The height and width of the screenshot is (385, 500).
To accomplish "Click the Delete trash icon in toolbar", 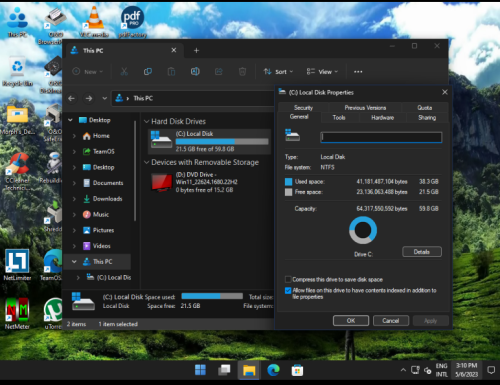I will pos(242,71).
